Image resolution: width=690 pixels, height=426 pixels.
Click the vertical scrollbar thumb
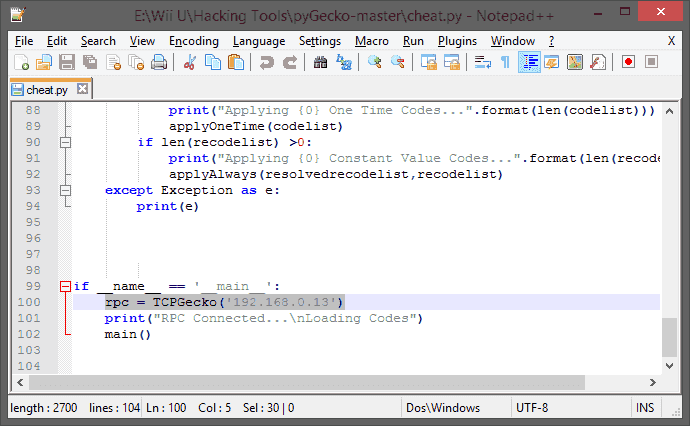[x=669, y=337]
